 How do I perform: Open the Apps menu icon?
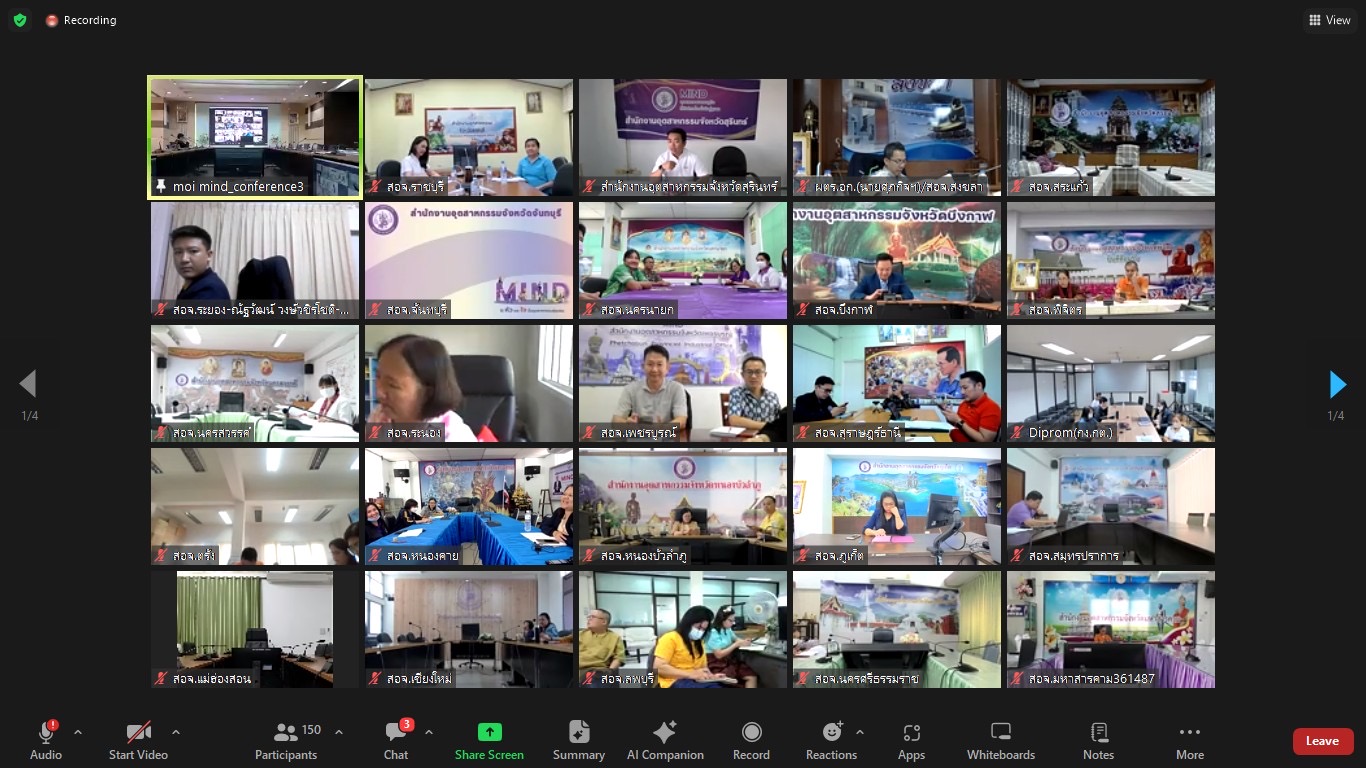[x=911, y=741]
